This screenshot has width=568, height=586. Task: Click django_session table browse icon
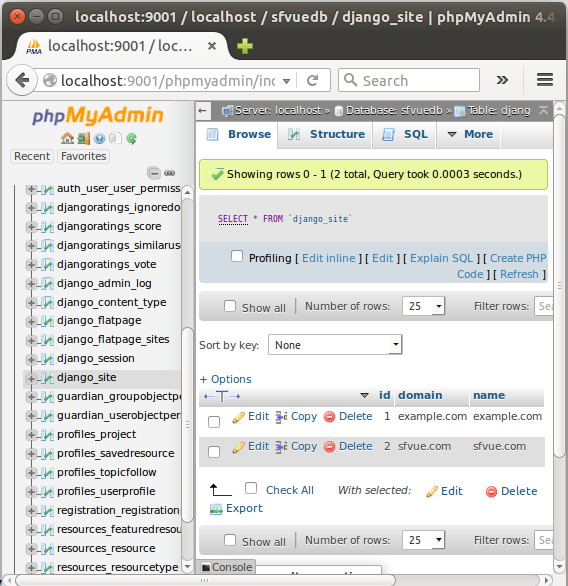tap(47, 359)
